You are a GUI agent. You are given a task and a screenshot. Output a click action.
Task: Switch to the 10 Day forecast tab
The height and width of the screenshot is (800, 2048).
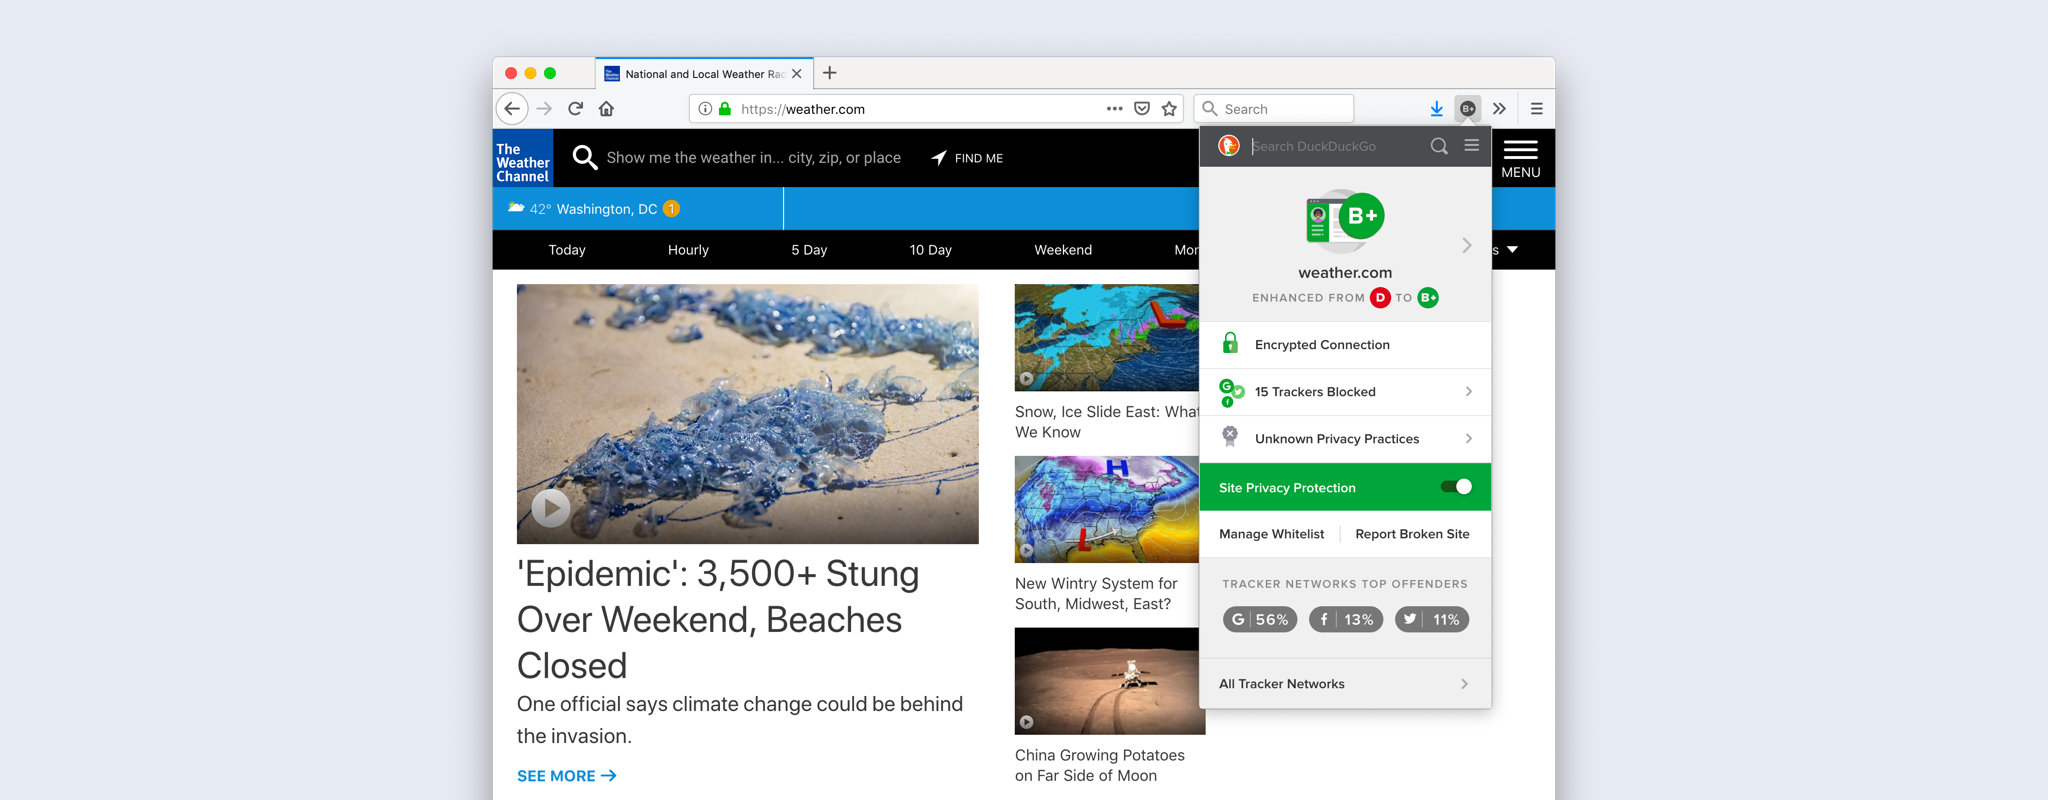pos(930,250)
